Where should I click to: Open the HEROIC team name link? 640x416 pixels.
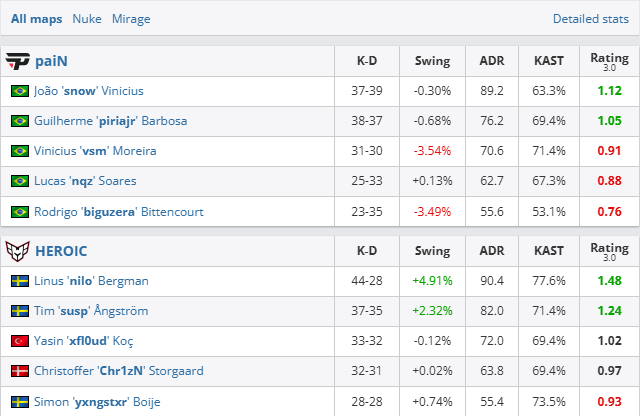point(61,251)
